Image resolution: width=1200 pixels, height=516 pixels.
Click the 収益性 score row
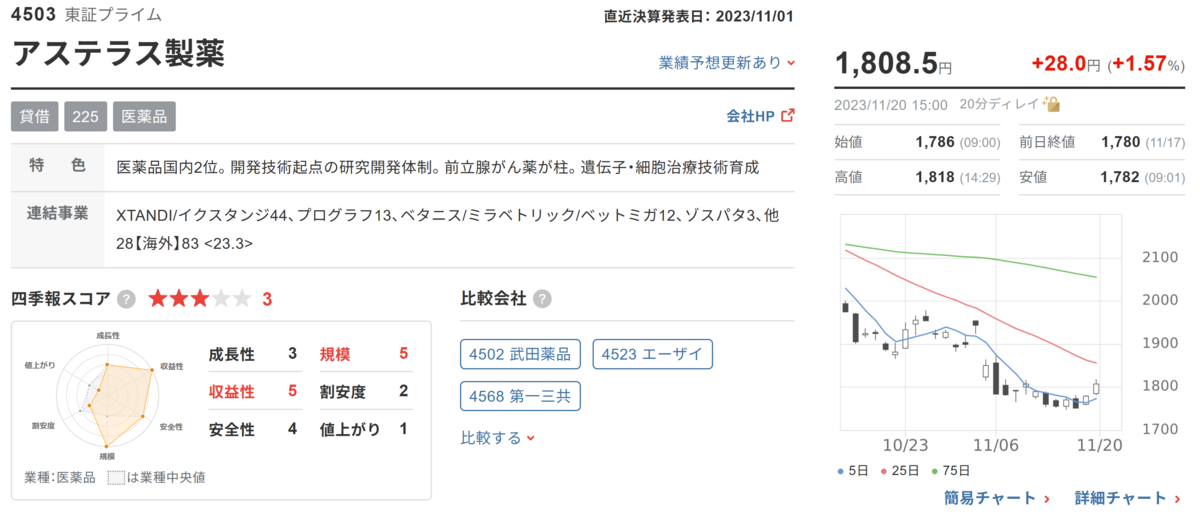click(x=253, y=390)
